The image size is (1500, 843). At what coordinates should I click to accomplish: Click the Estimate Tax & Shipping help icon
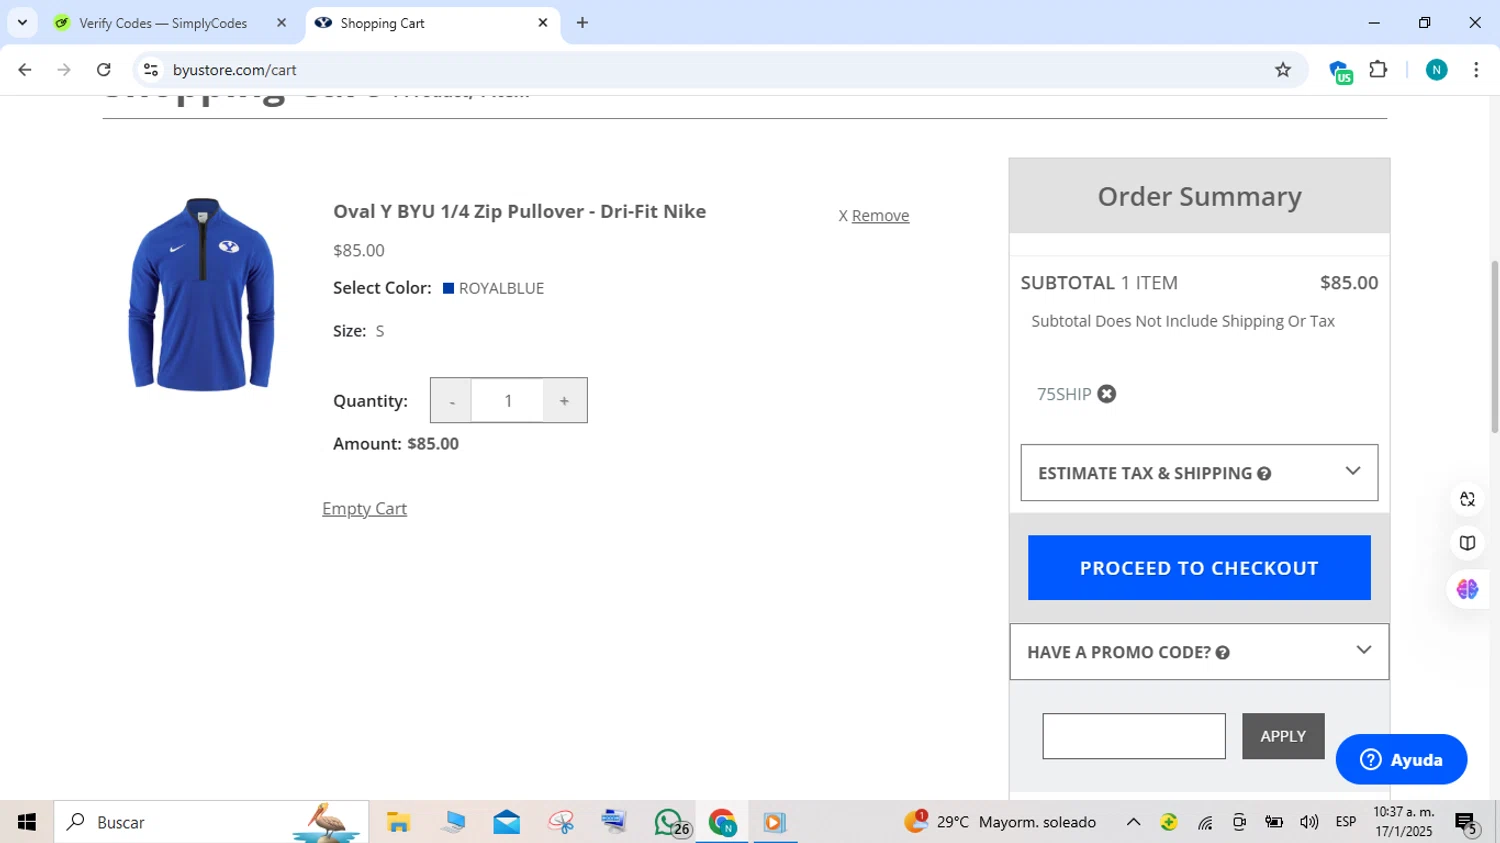1264,474
